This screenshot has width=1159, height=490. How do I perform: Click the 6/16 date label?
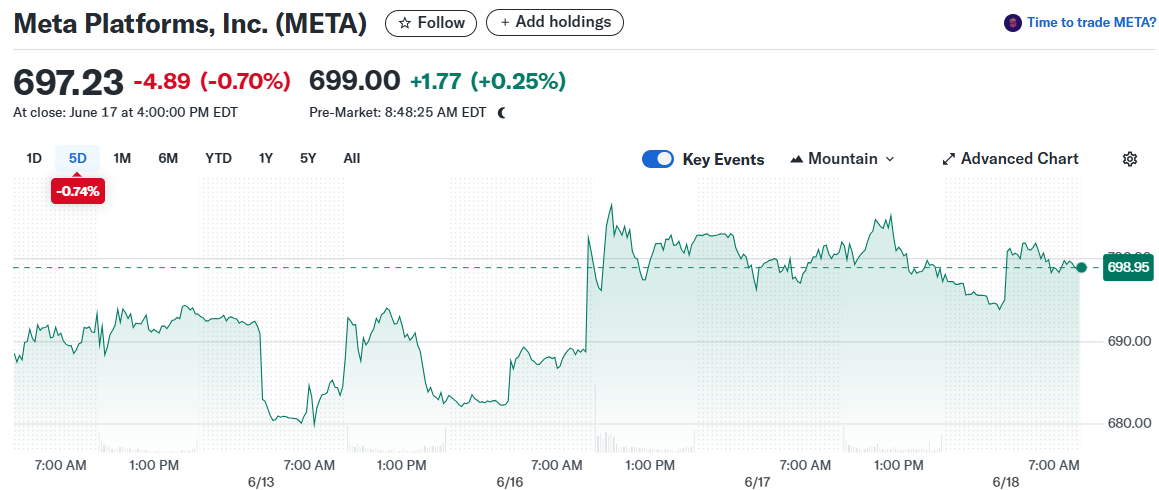point(510,482)
